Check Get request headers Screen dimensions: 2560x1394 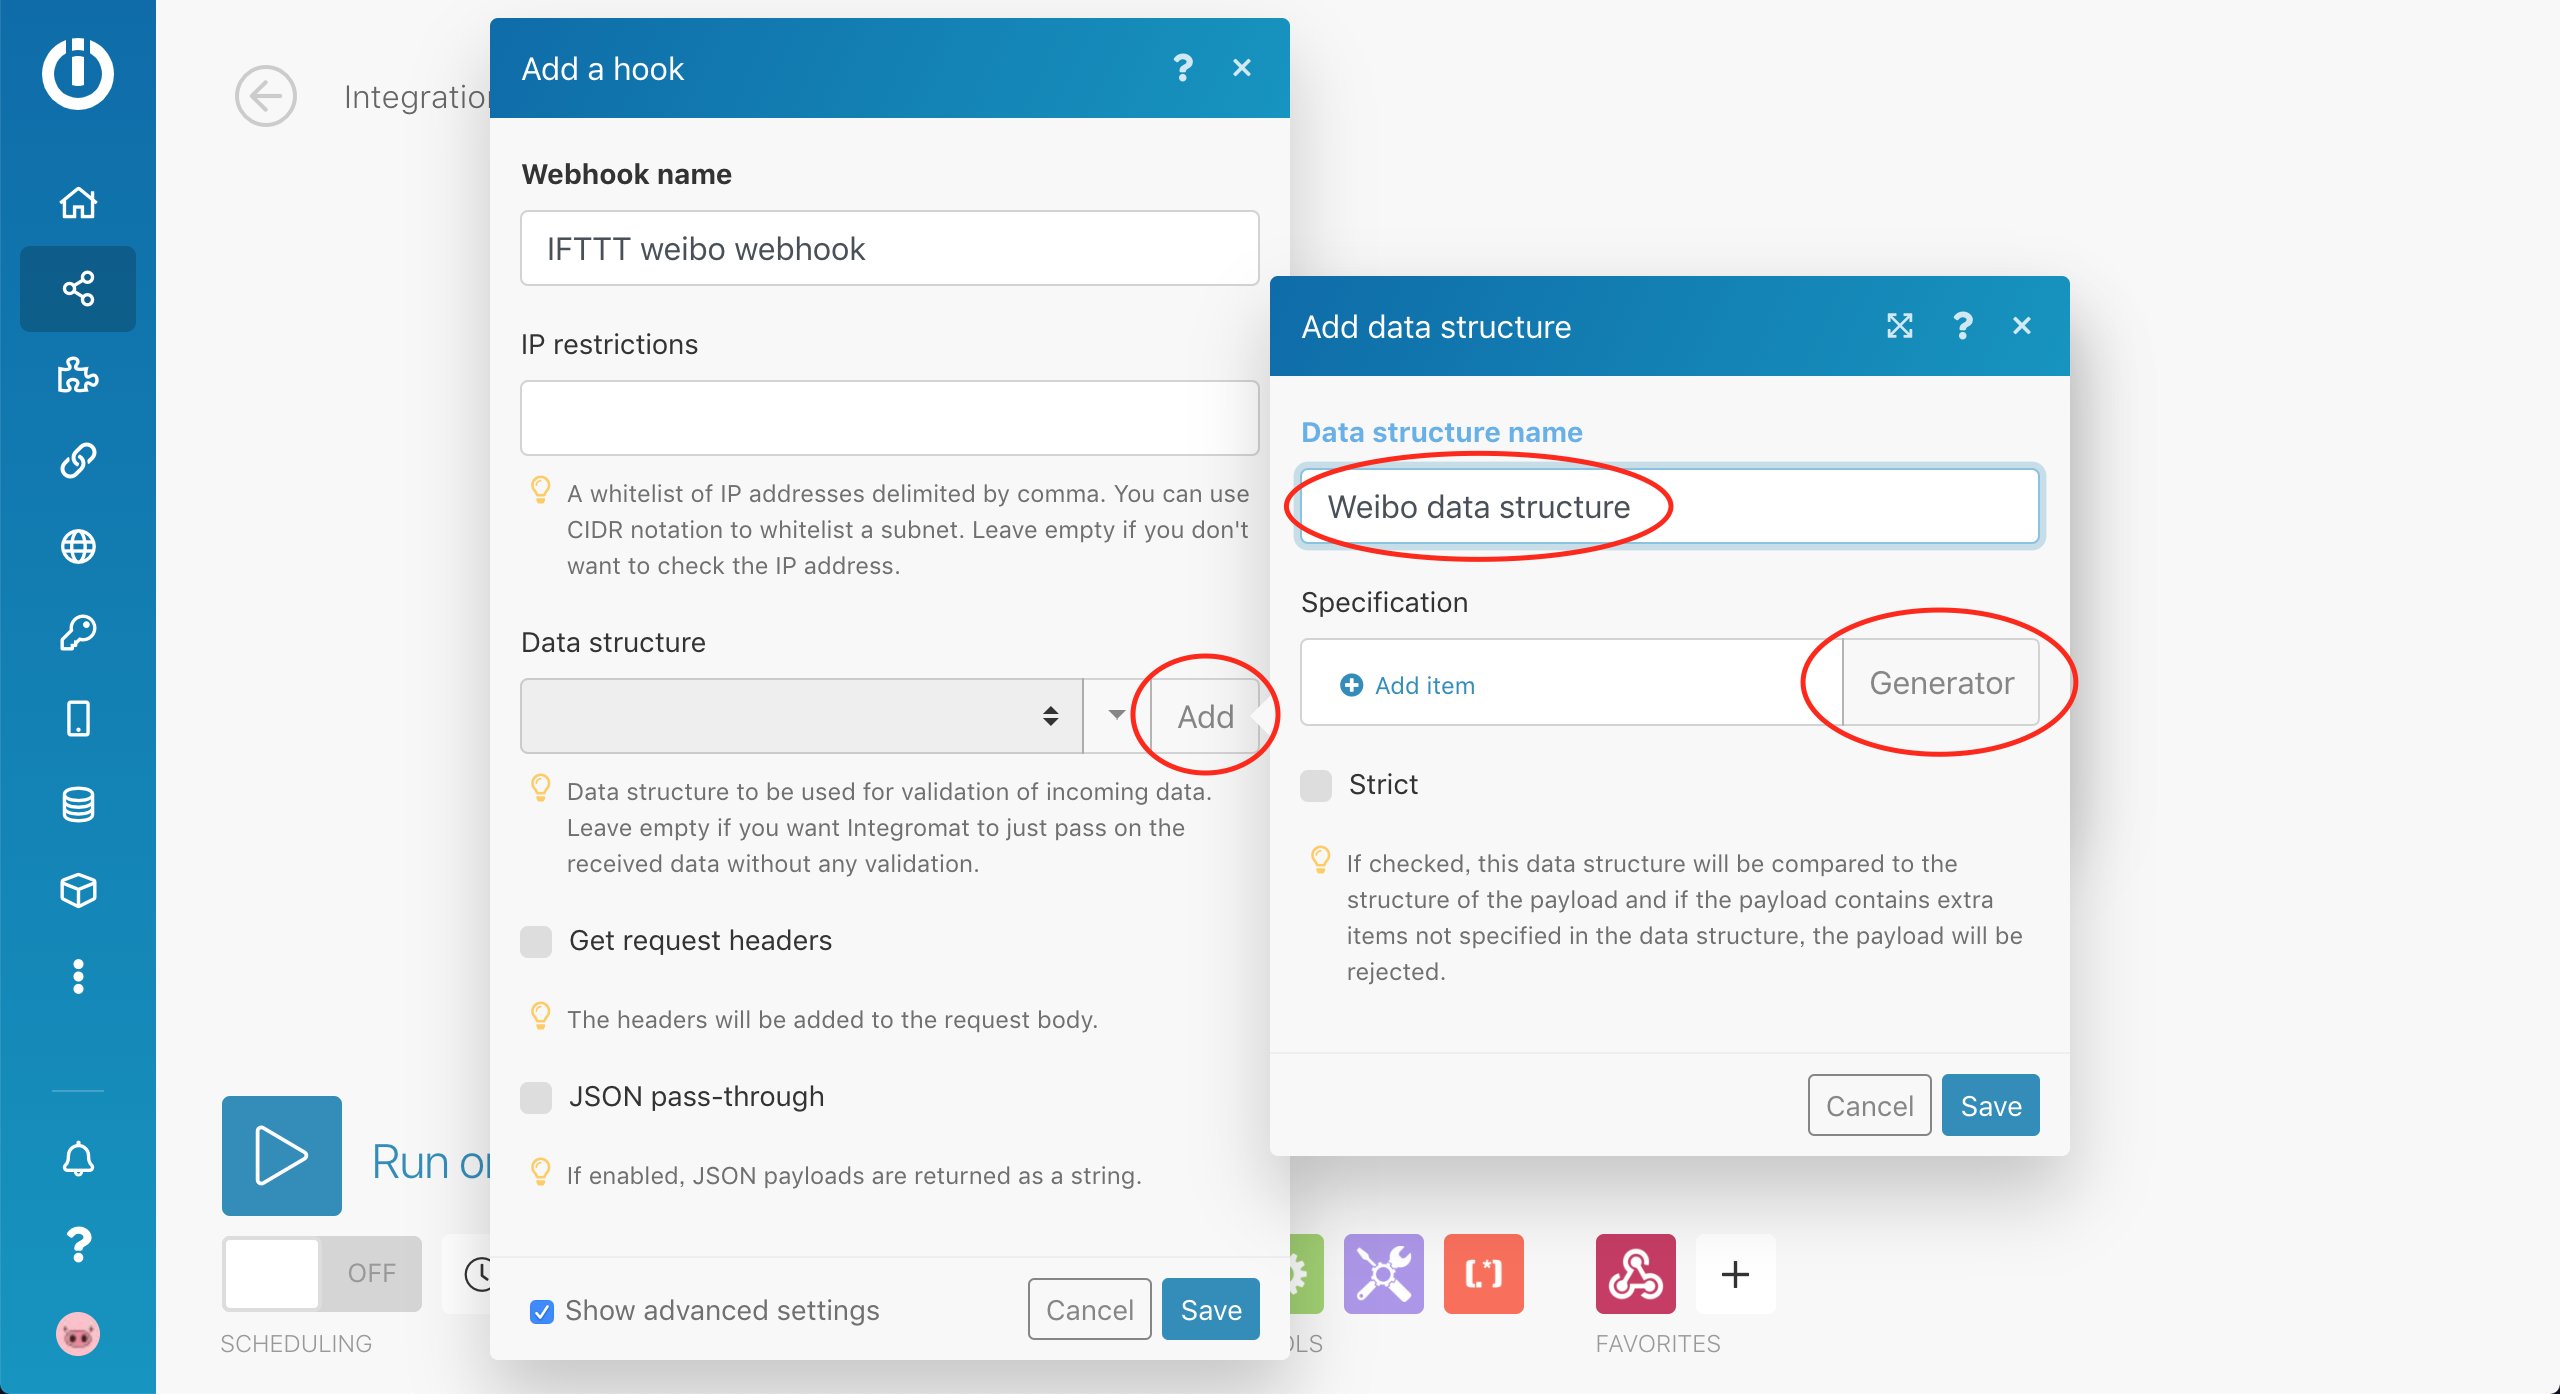tap(536, 941)
